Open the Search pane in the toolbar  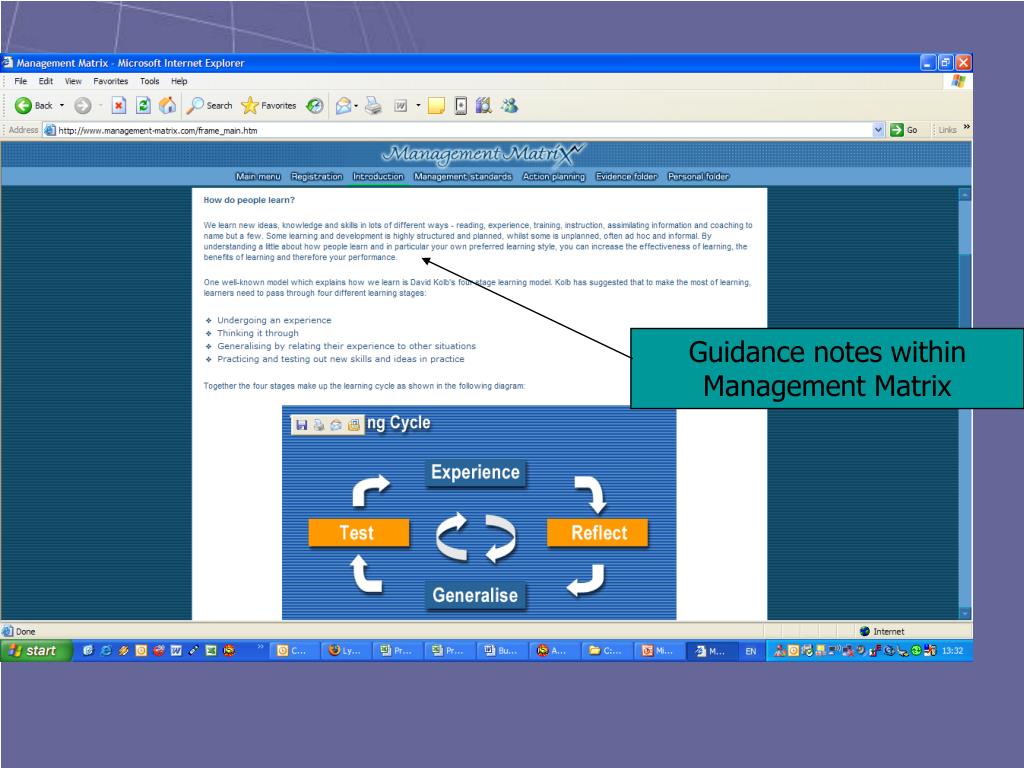(210, 105)
